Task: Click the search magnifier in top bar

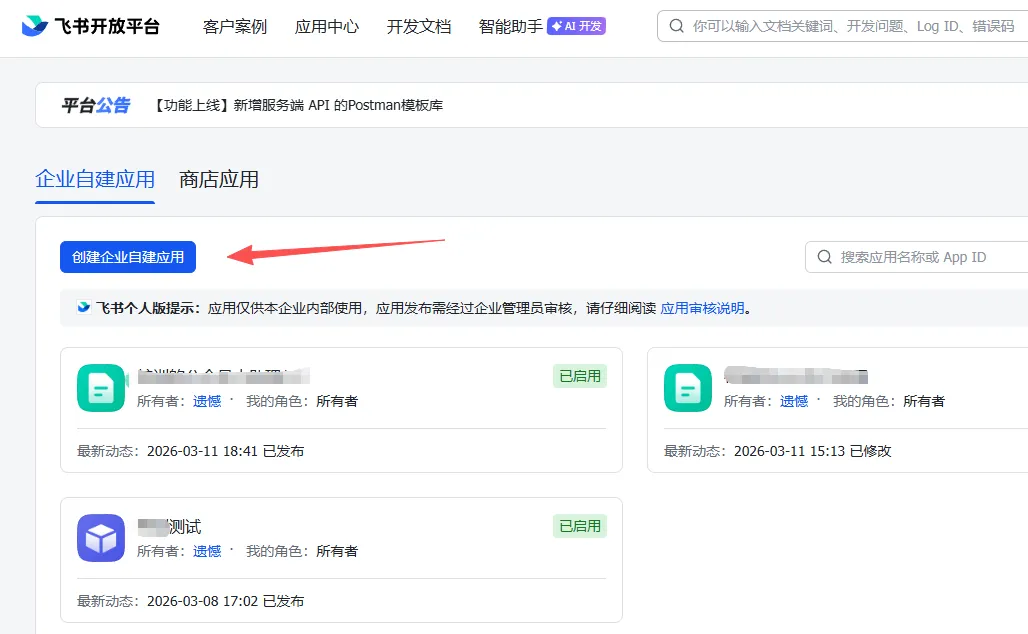Action: 677,26
